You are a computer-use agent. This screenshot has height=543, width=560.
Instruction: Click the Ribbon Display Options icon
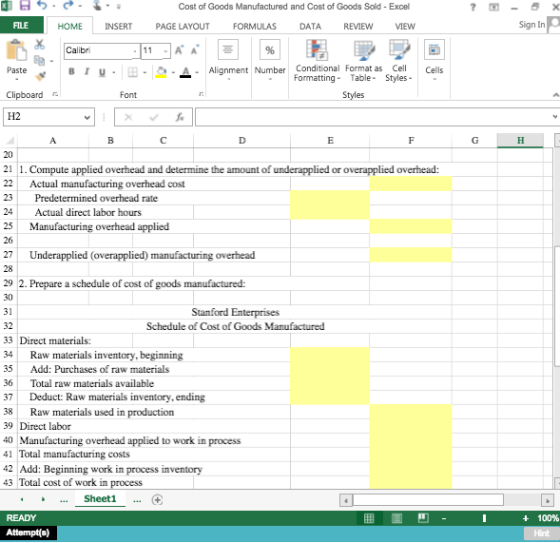point(494,7)
